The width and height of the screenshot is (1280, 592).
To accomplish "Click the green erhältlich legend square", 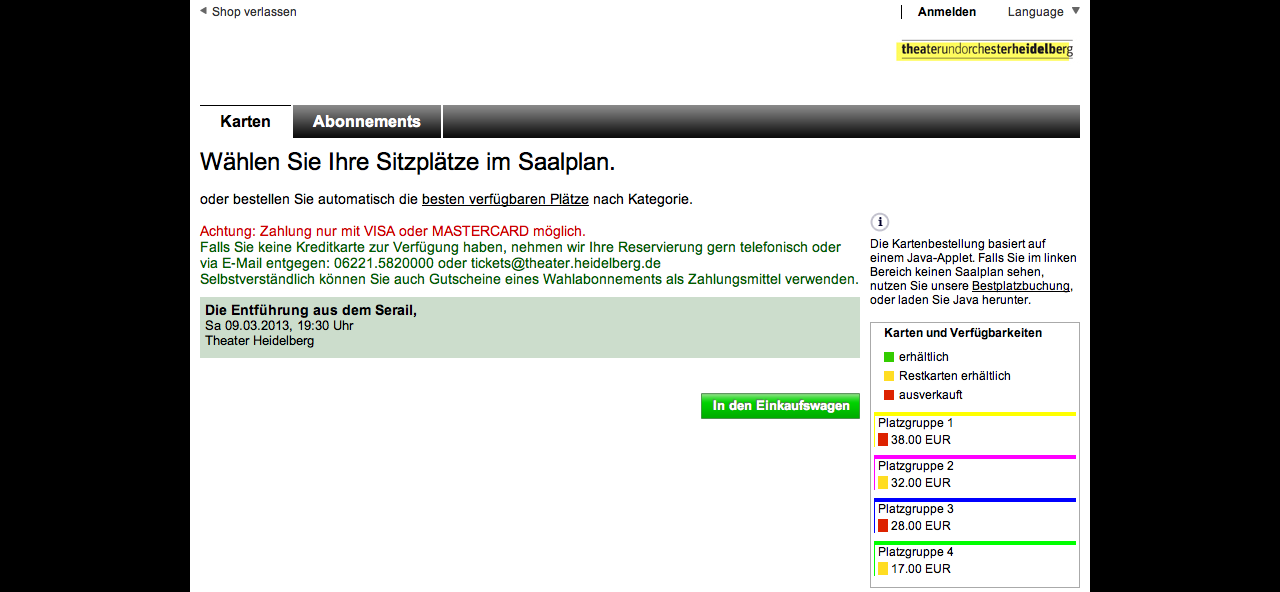I will click(x=889, y=357).
